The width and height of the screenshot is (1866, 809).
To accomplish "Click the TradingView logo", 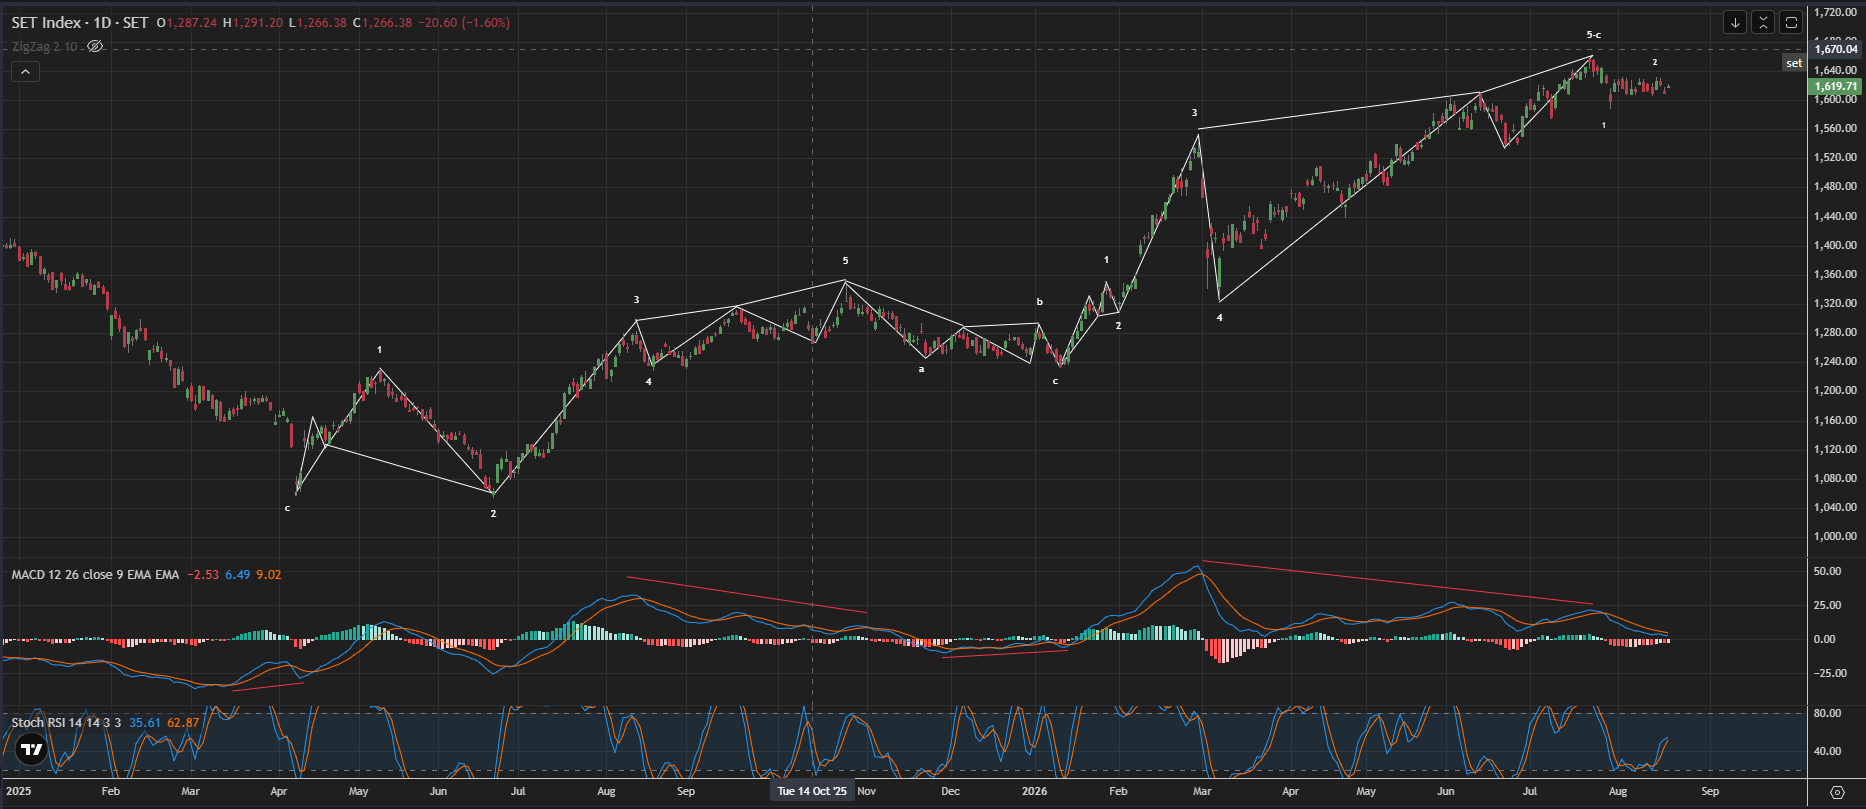I will coord(32,749).
